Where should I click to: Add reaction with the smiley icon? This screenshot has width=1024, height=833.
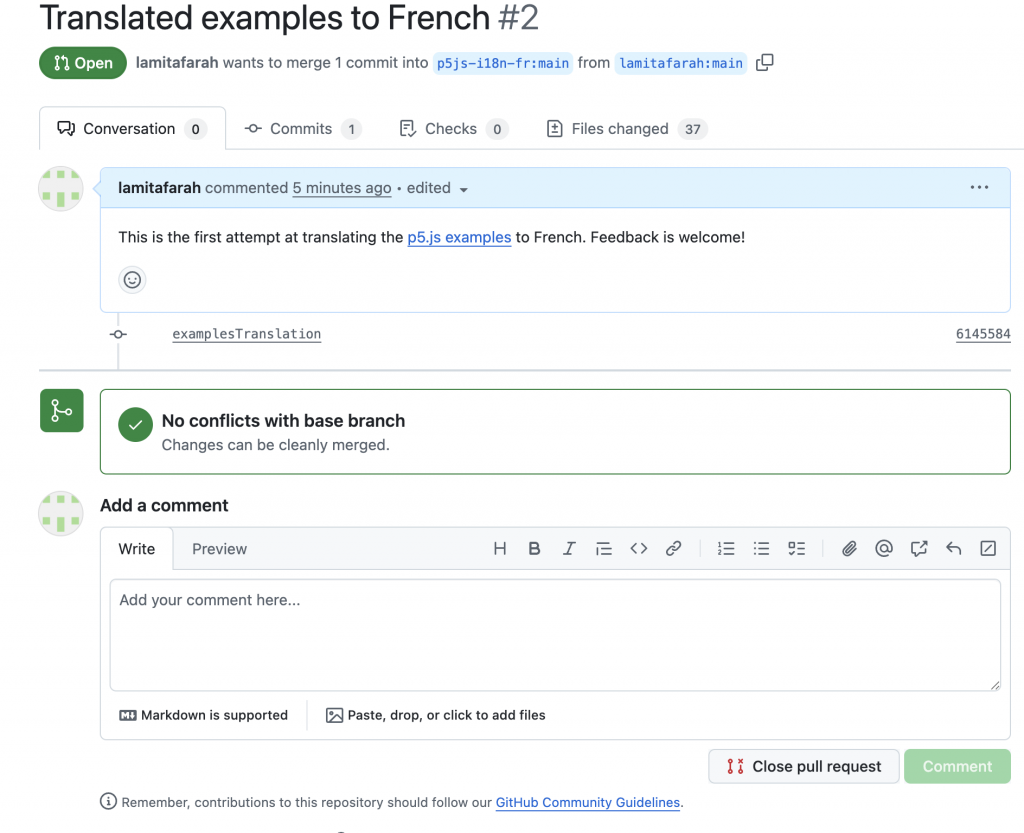coord(132,280)
